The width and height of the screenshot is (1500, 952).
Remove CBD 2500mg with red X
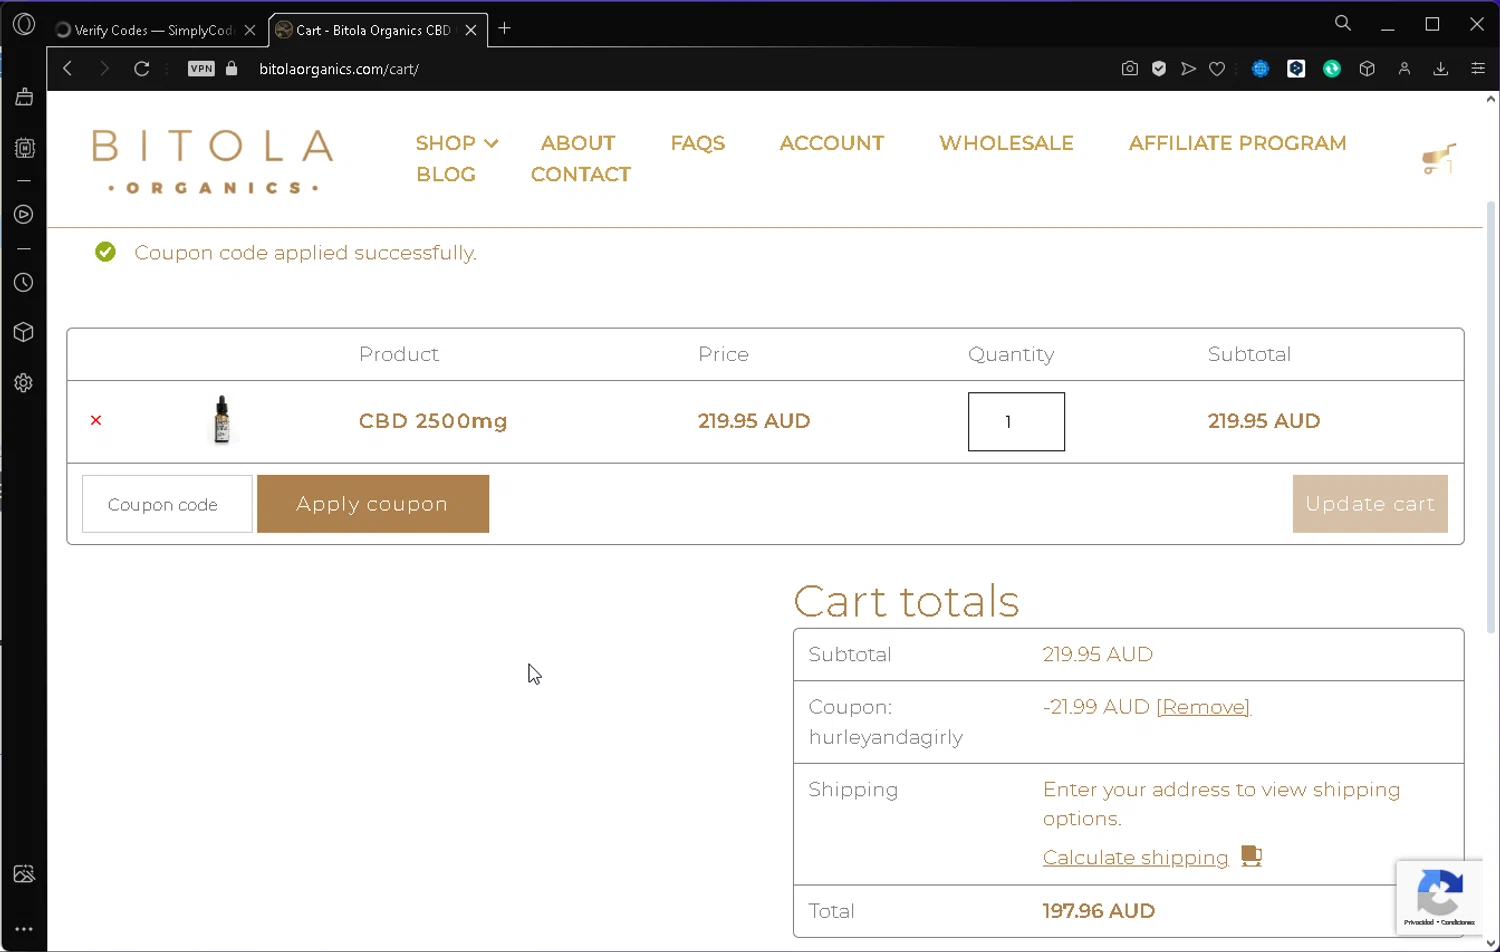coord(96,420)
